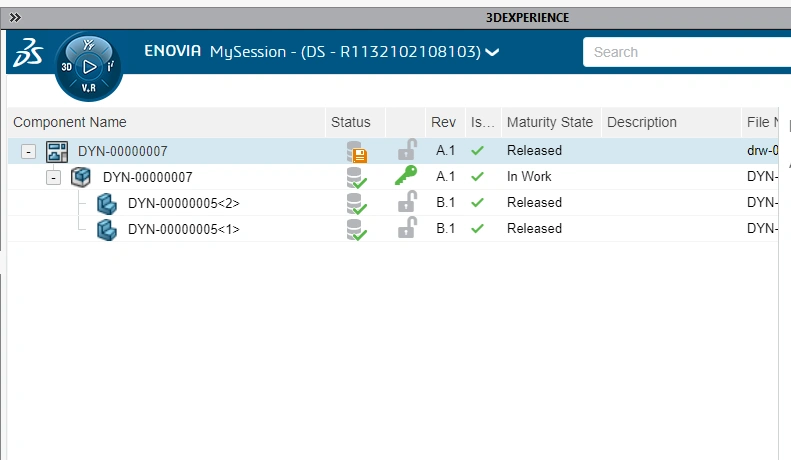Click the partially hidden File column header
This screenshot has height=460, width=791.
762,122
